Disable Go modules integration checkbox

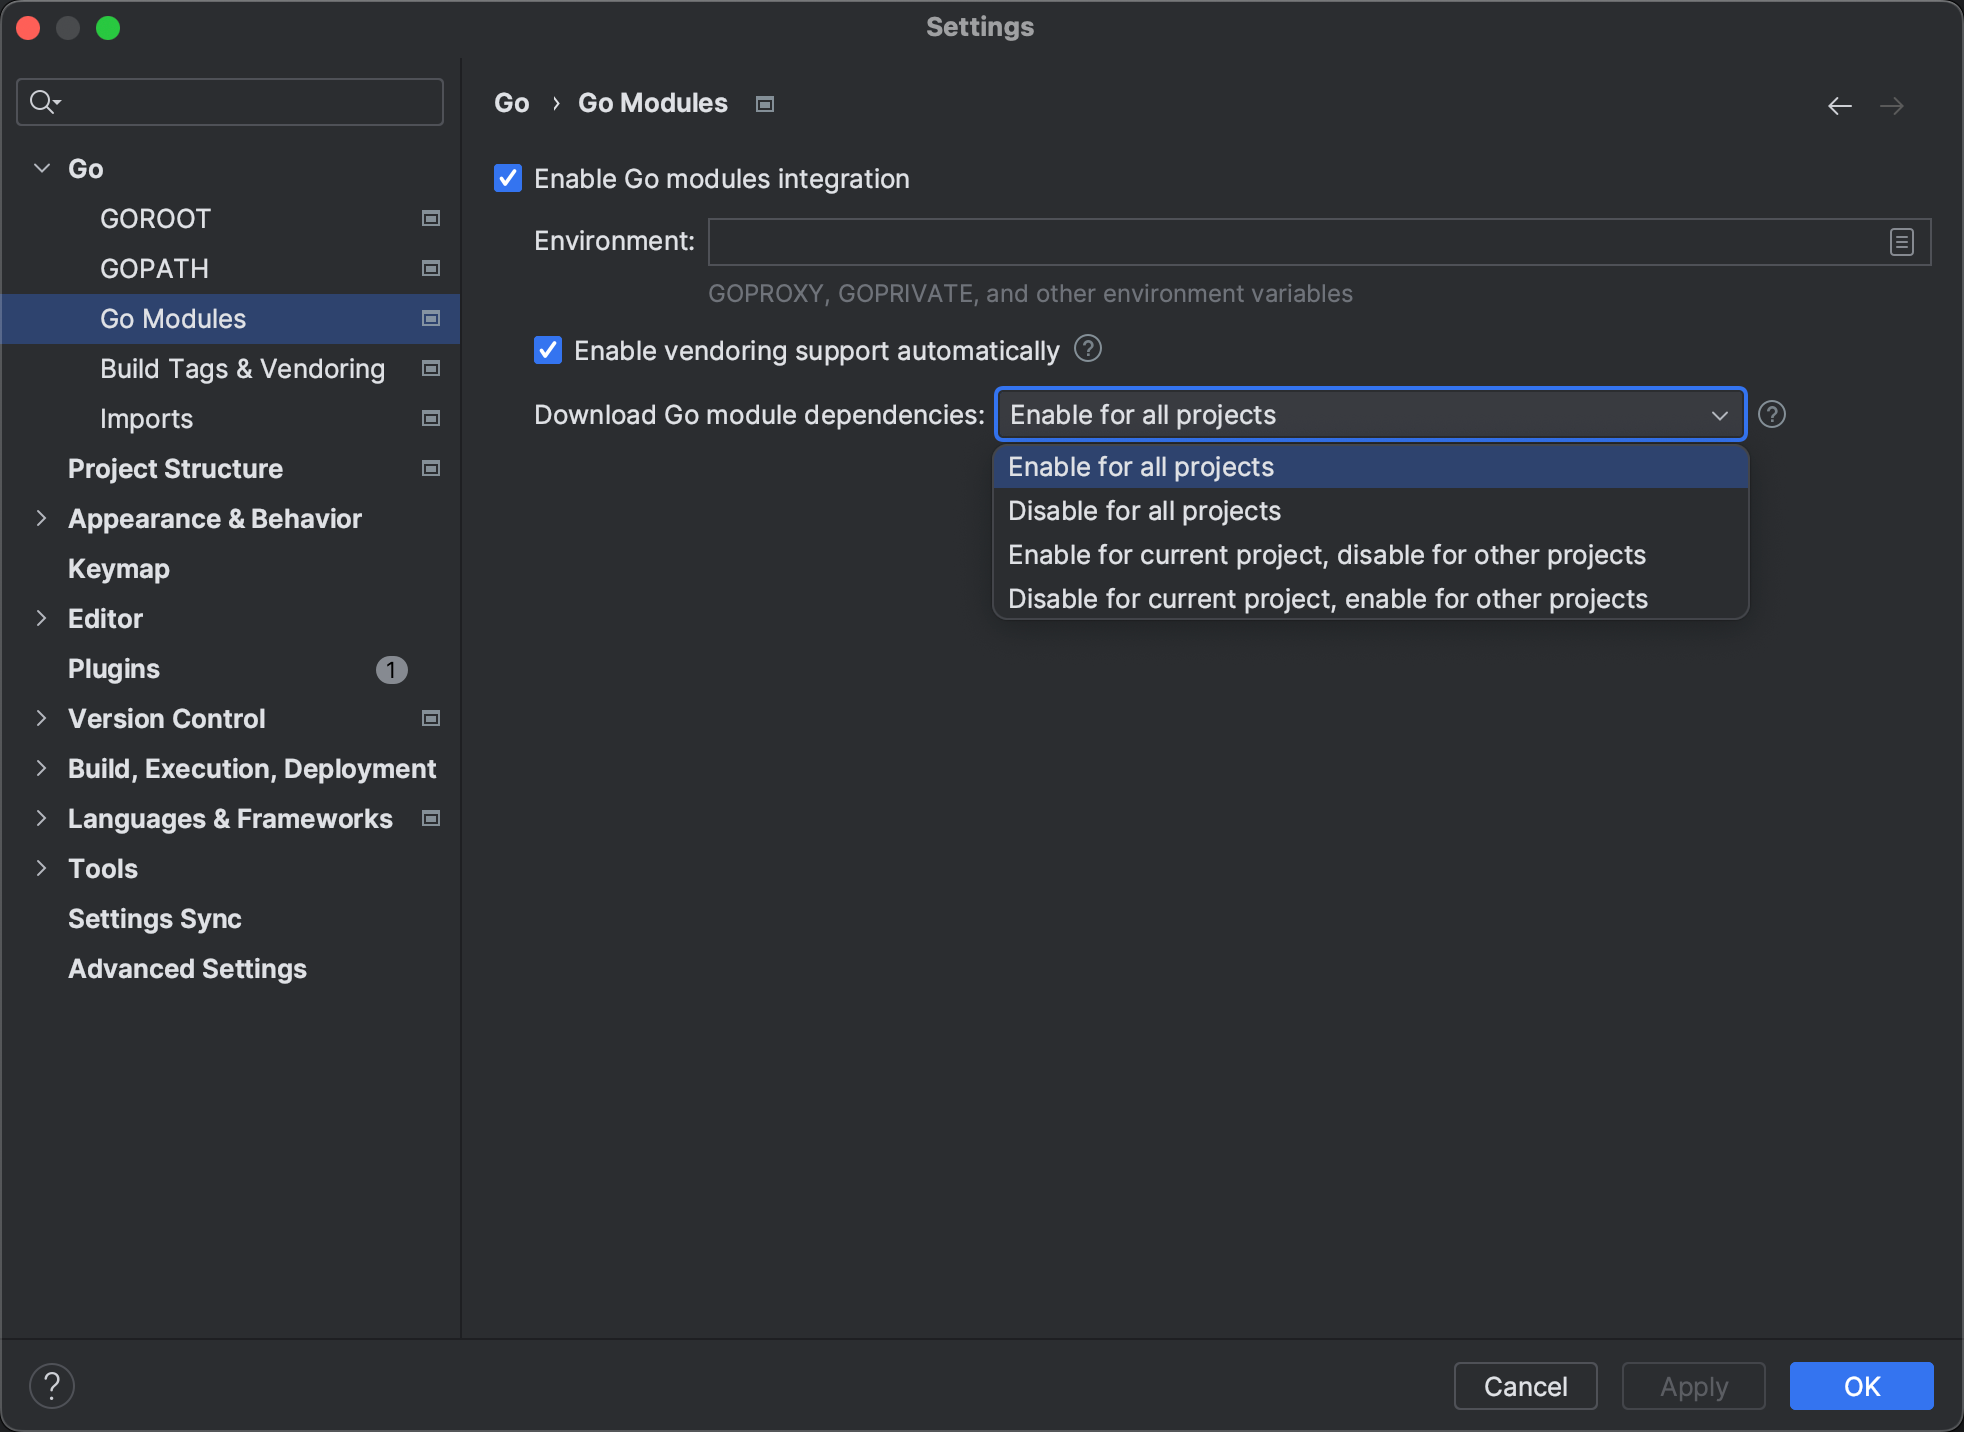tap(508, 179)
